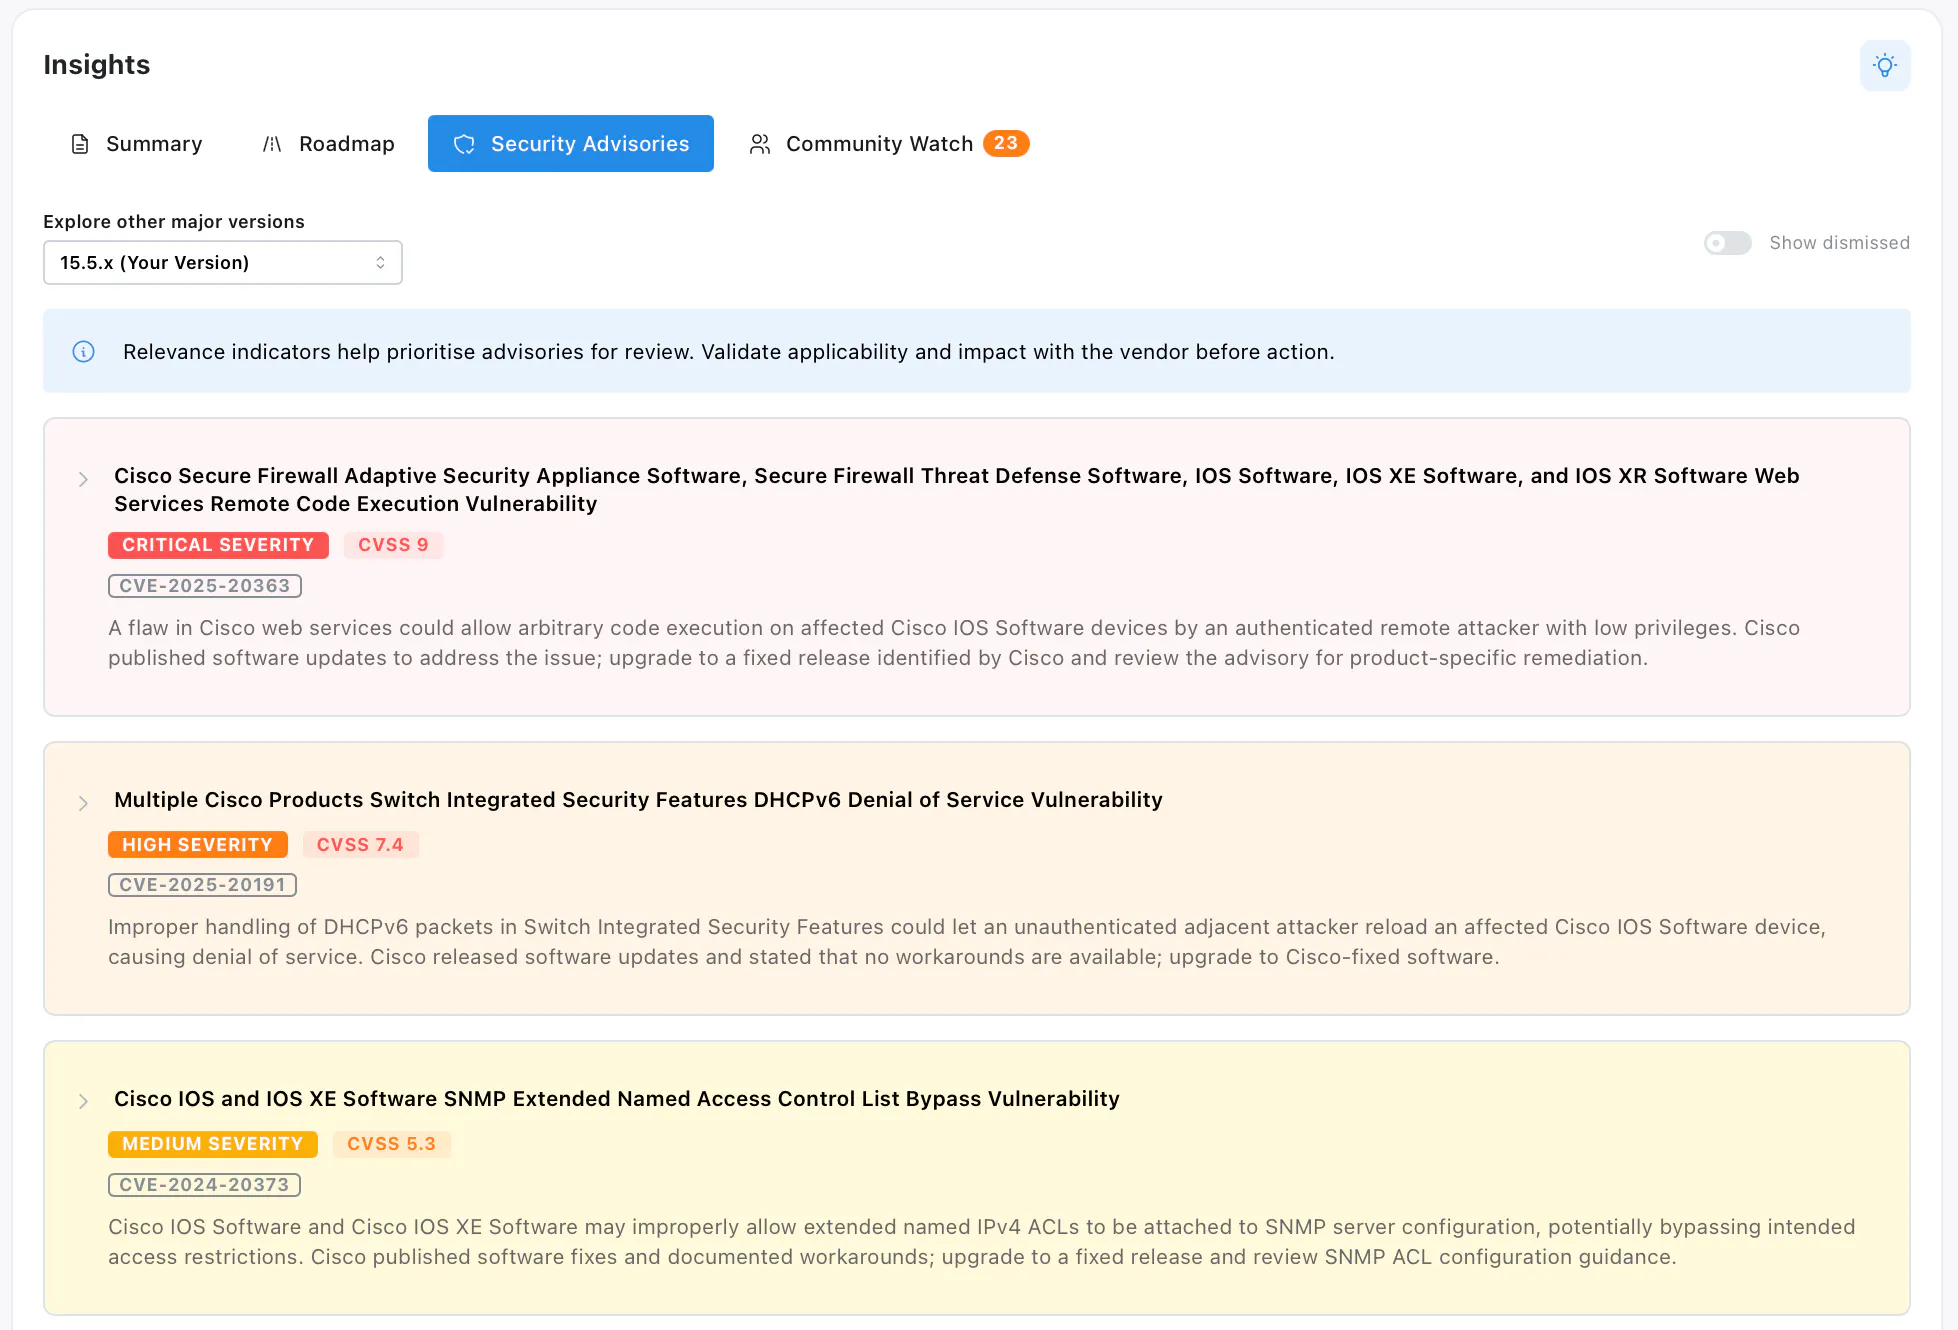Click the Show dismissed label text

1840,243
